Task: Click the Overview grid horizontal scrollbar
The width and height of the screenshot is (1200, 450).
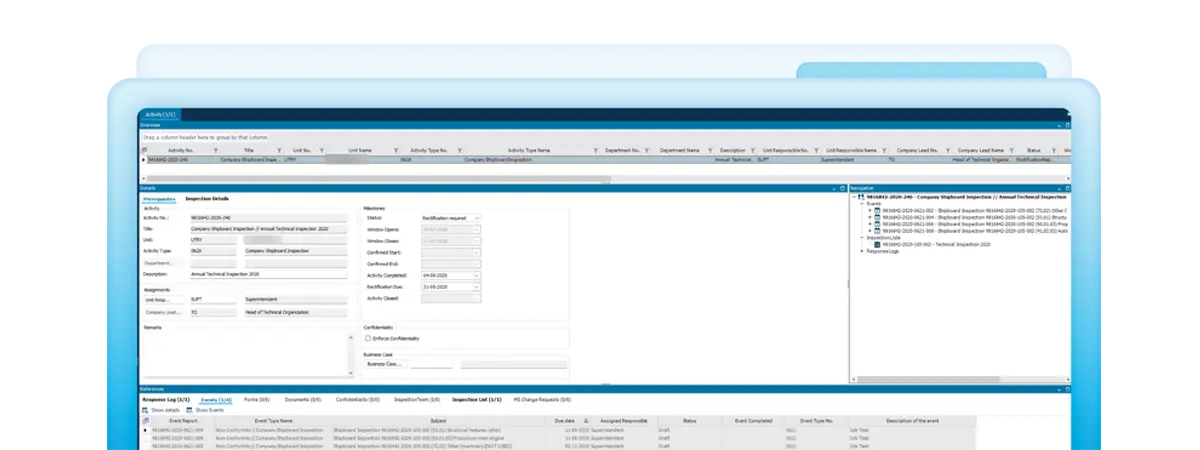Action: tap(400, 179)
